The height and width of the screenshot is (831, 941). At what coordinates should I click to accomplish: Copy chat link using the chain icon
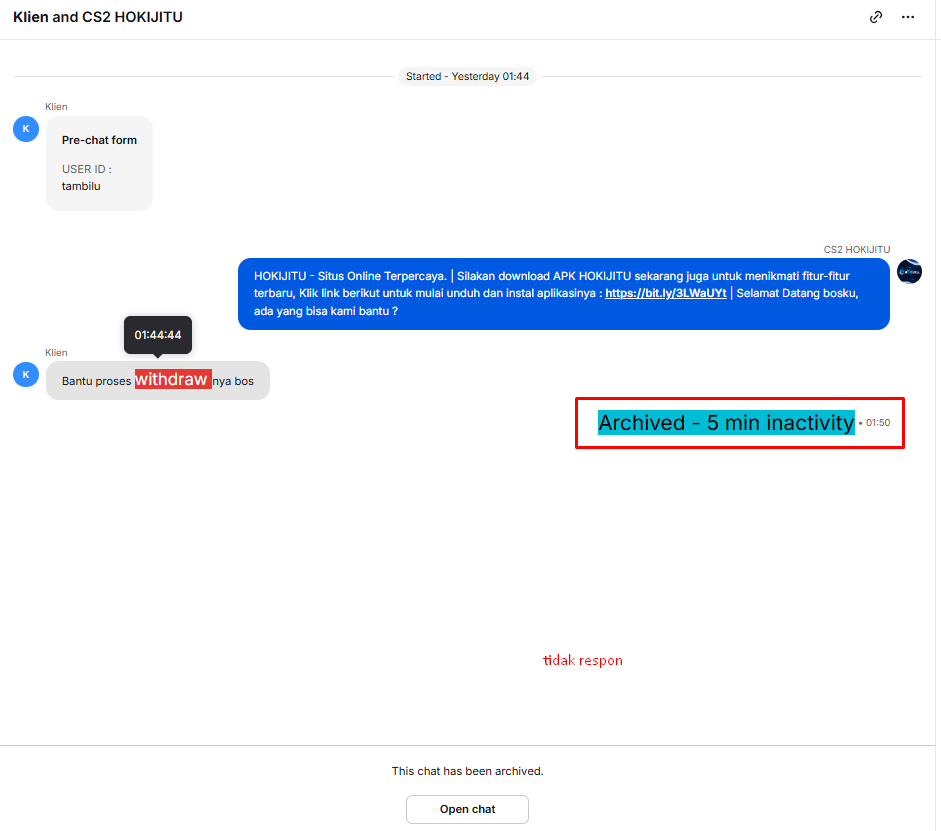pos(876,17)
